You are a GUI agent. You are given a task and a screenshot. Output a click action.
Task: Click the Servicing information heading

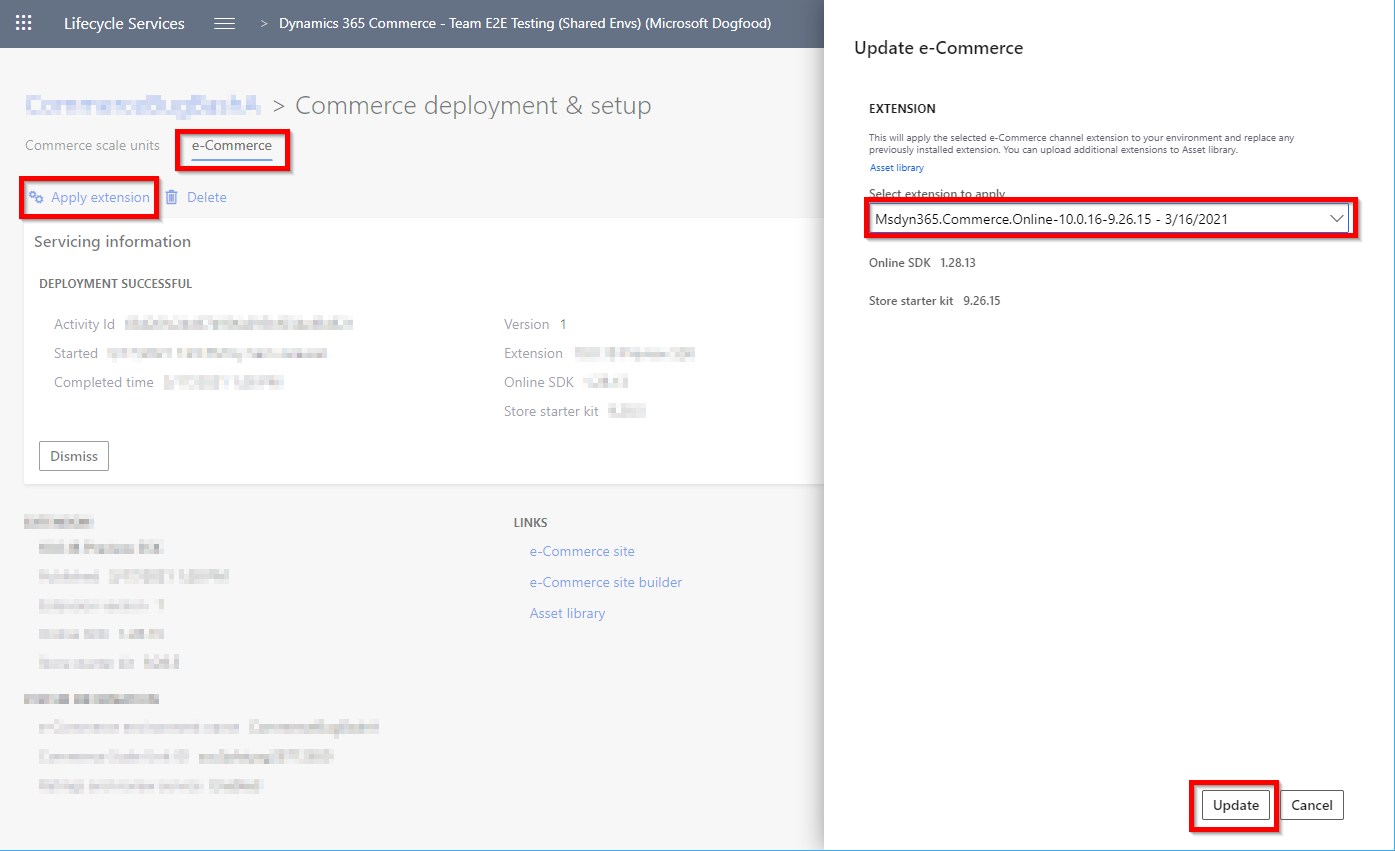click(x=112, y=242)
